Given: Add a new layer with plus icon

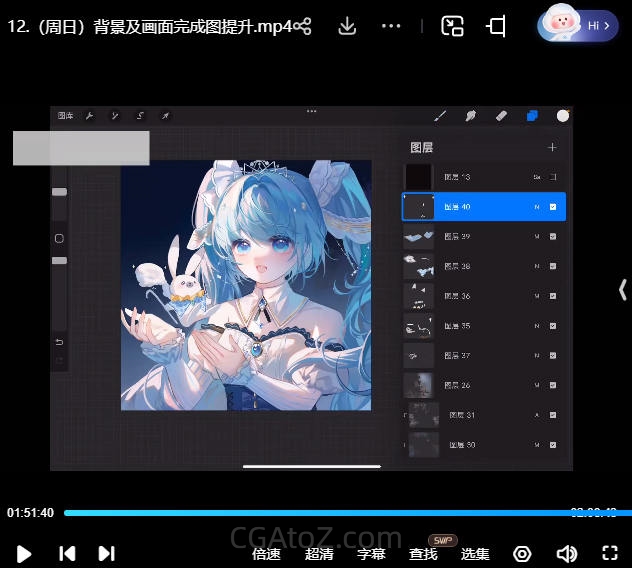Looking at the screenshot, I should pos(552,147).
